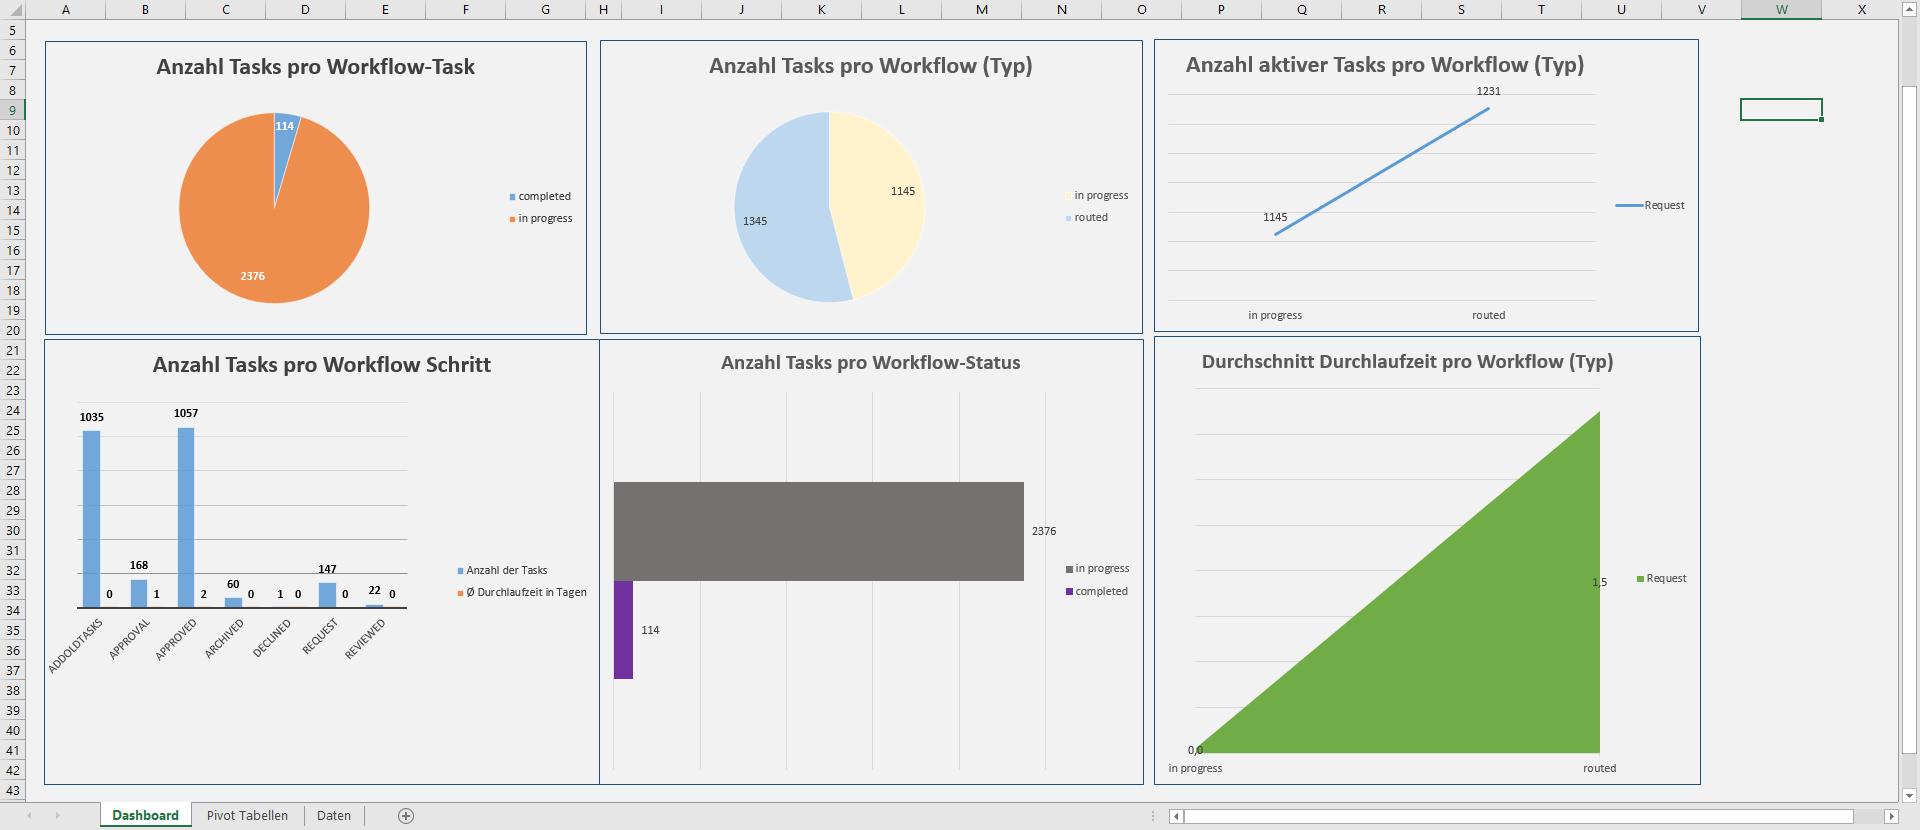Select column W header
The width and height of the screenshot is (1920, 830).
(x=1781, y=10)
